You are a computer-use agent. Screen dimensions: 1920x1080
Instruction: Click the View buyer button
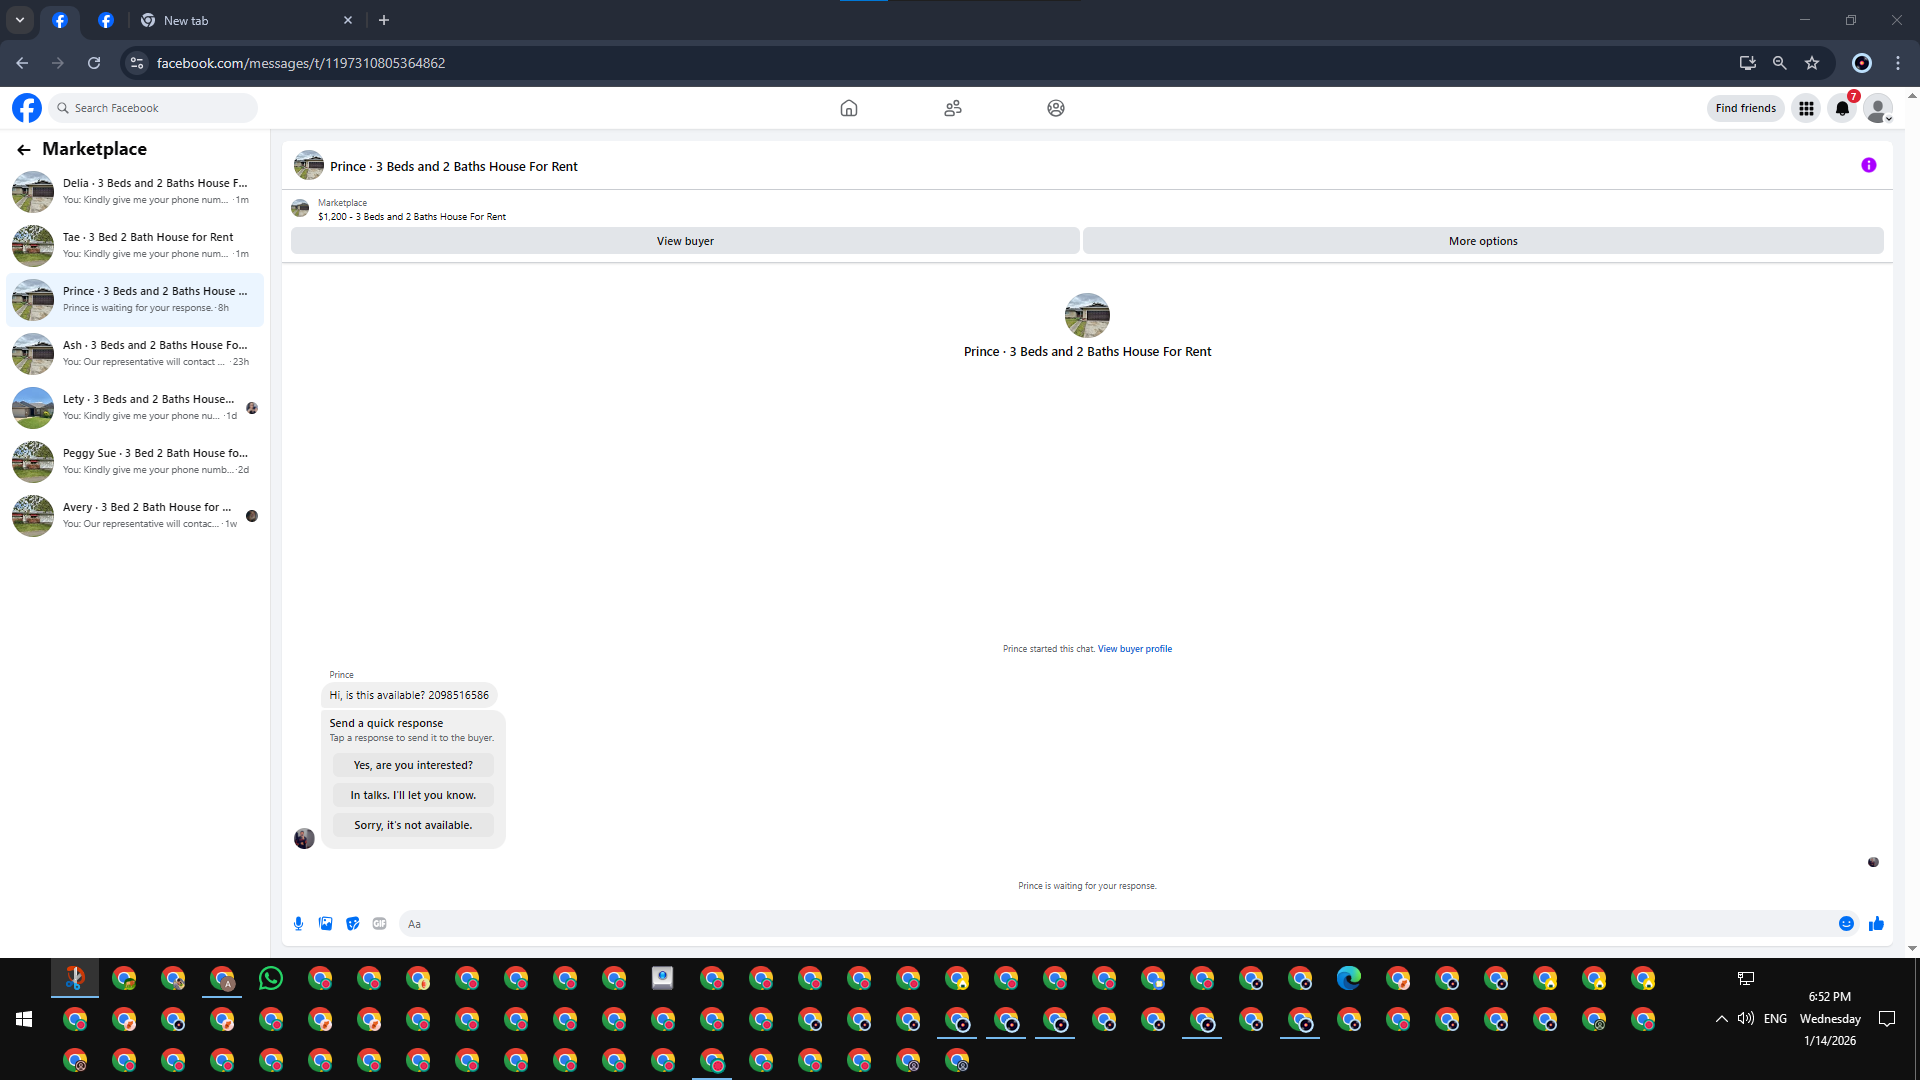point(685,241)
